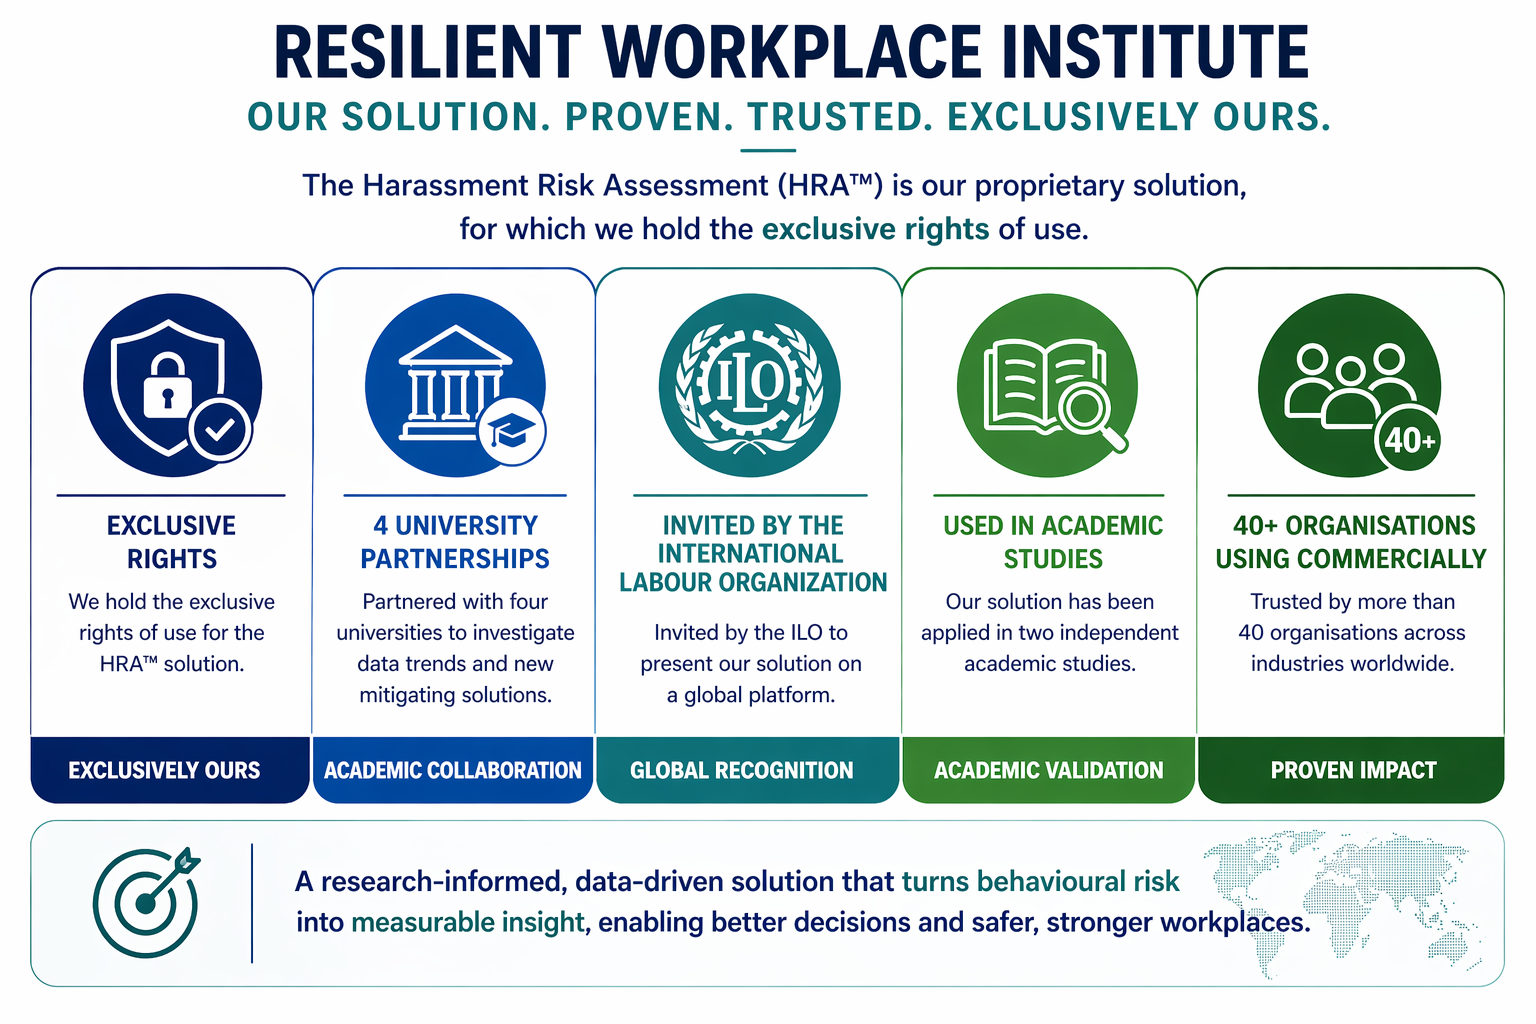Click the "INVITED BY THE INTERNATIONAL LABOUR ORGANIZATION" heading
The image size is (1536, 1024).
tap(752, 554)
